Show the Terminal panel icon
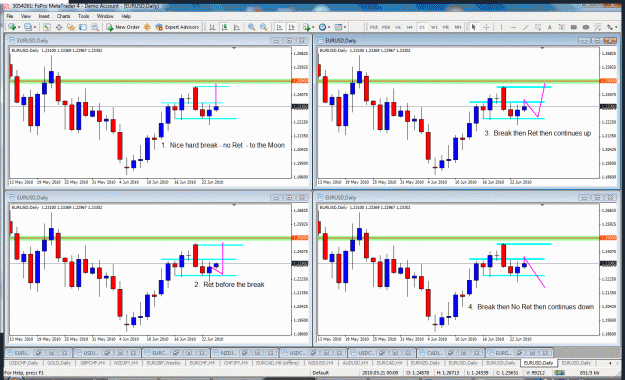Viewport: 625px width, 380px height. pos(83,27)
